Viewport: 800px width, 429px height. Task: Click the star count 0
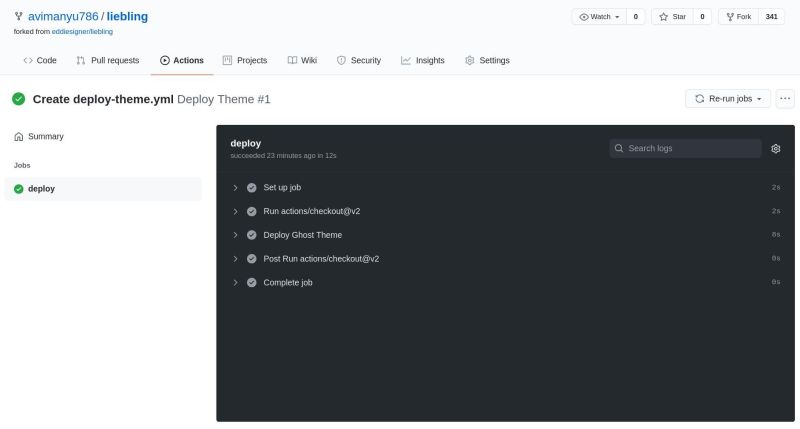(702, 17)
